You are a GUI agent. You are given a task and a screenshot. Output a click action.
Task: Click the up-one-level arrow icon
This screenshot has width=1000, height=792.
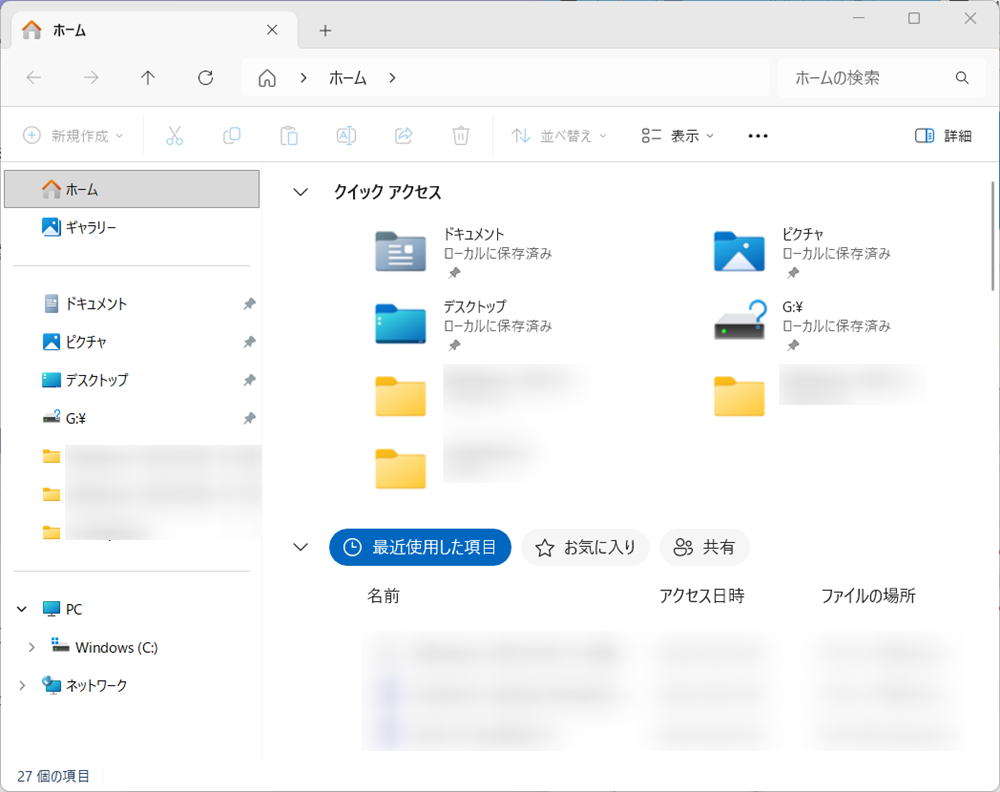[x=147, y=77]
